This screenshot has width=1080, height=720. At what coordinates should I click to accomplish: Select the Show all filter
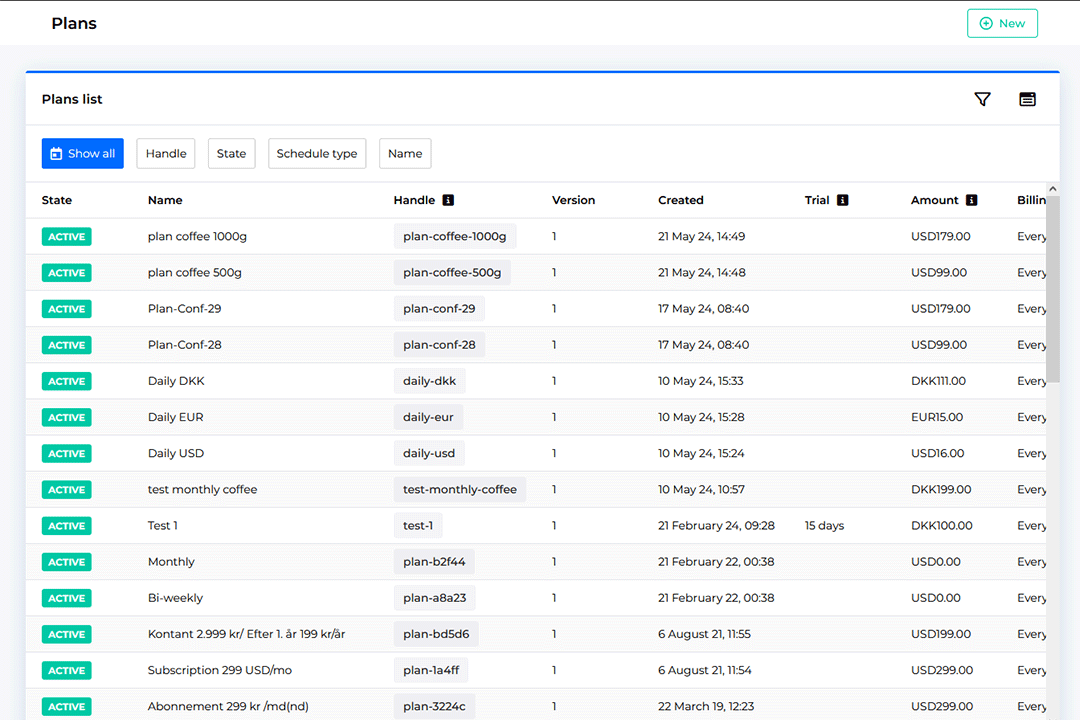(x=83, y=153)
